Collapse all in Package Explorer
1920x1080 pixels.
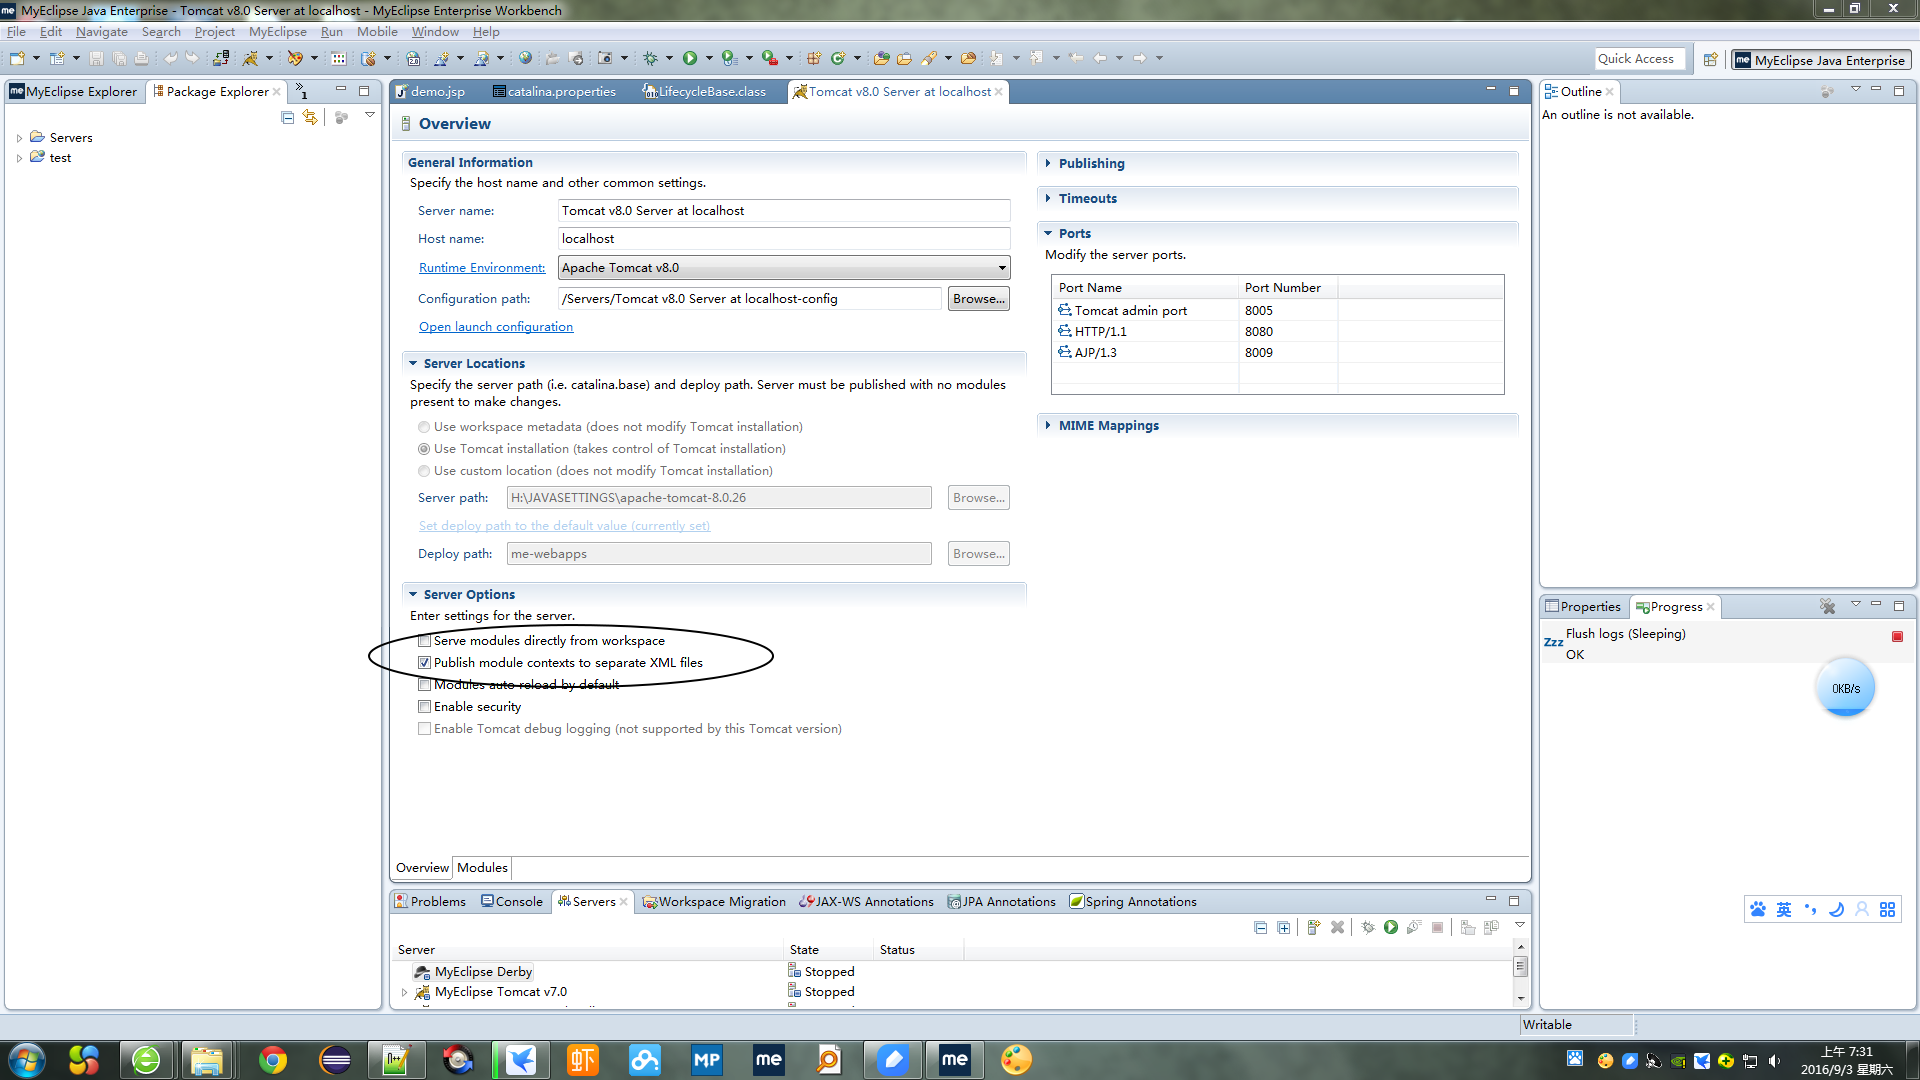(x=288, y=117)
